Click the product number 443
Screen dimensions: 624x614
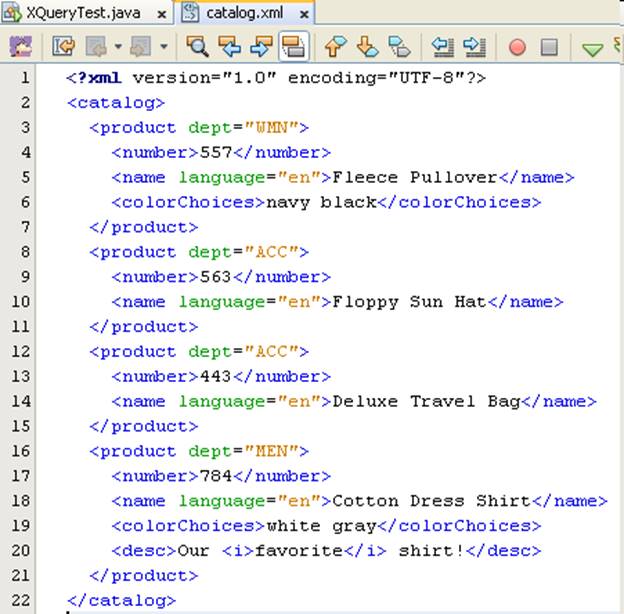216,376
